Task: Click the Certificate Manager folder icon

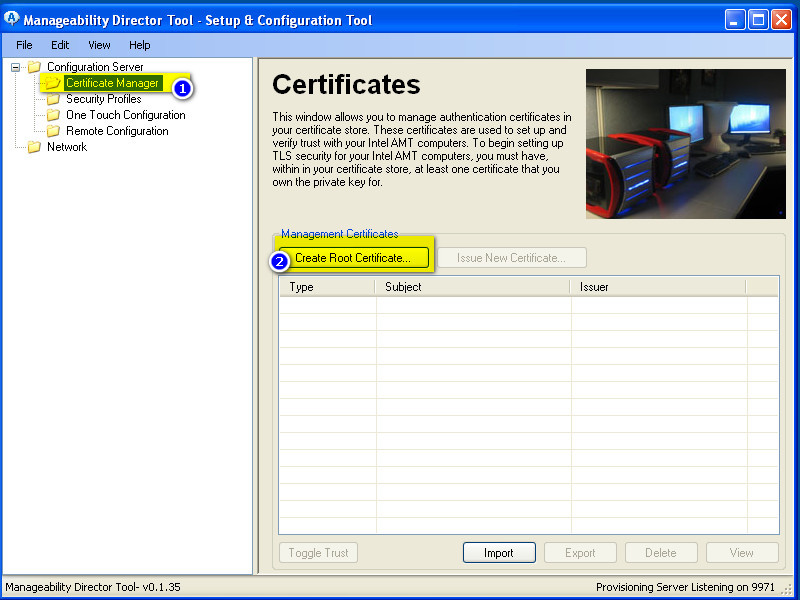Action: click(53, 83)
